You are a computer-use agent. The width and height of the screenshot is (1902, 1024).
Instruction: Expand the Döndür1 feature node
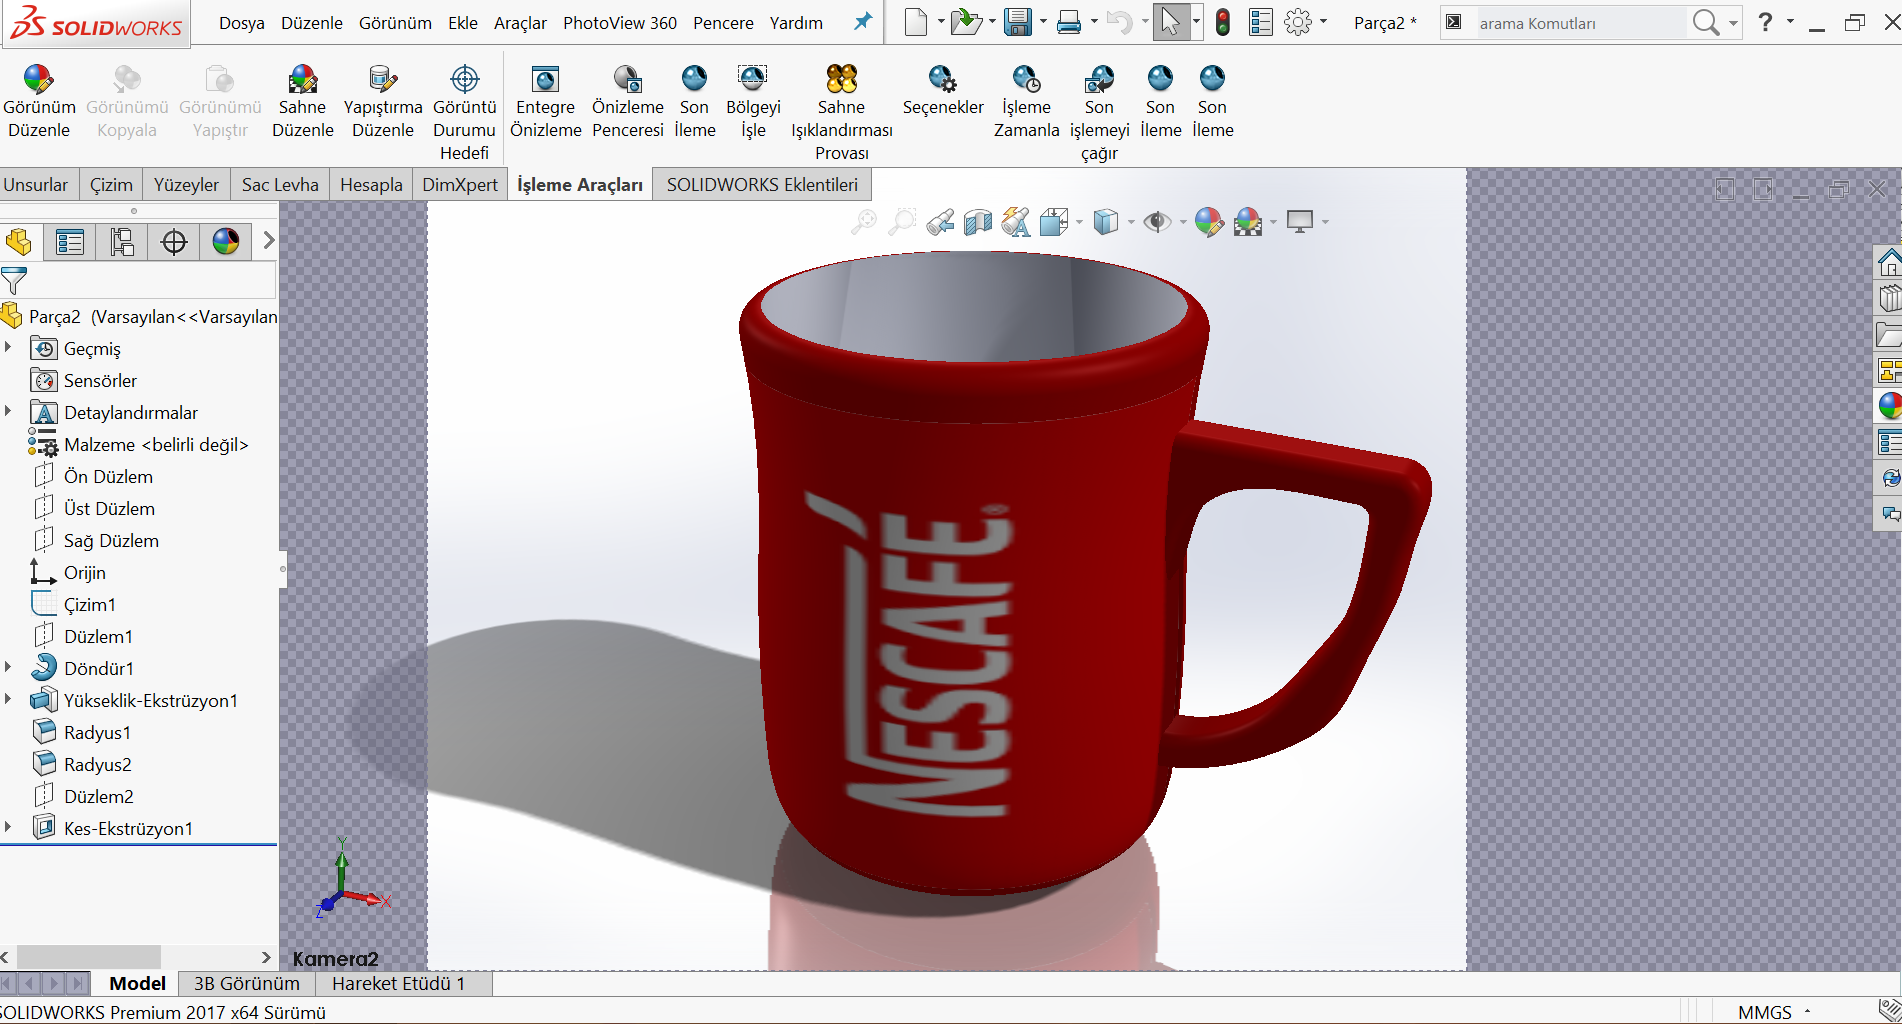coord(9,667)
